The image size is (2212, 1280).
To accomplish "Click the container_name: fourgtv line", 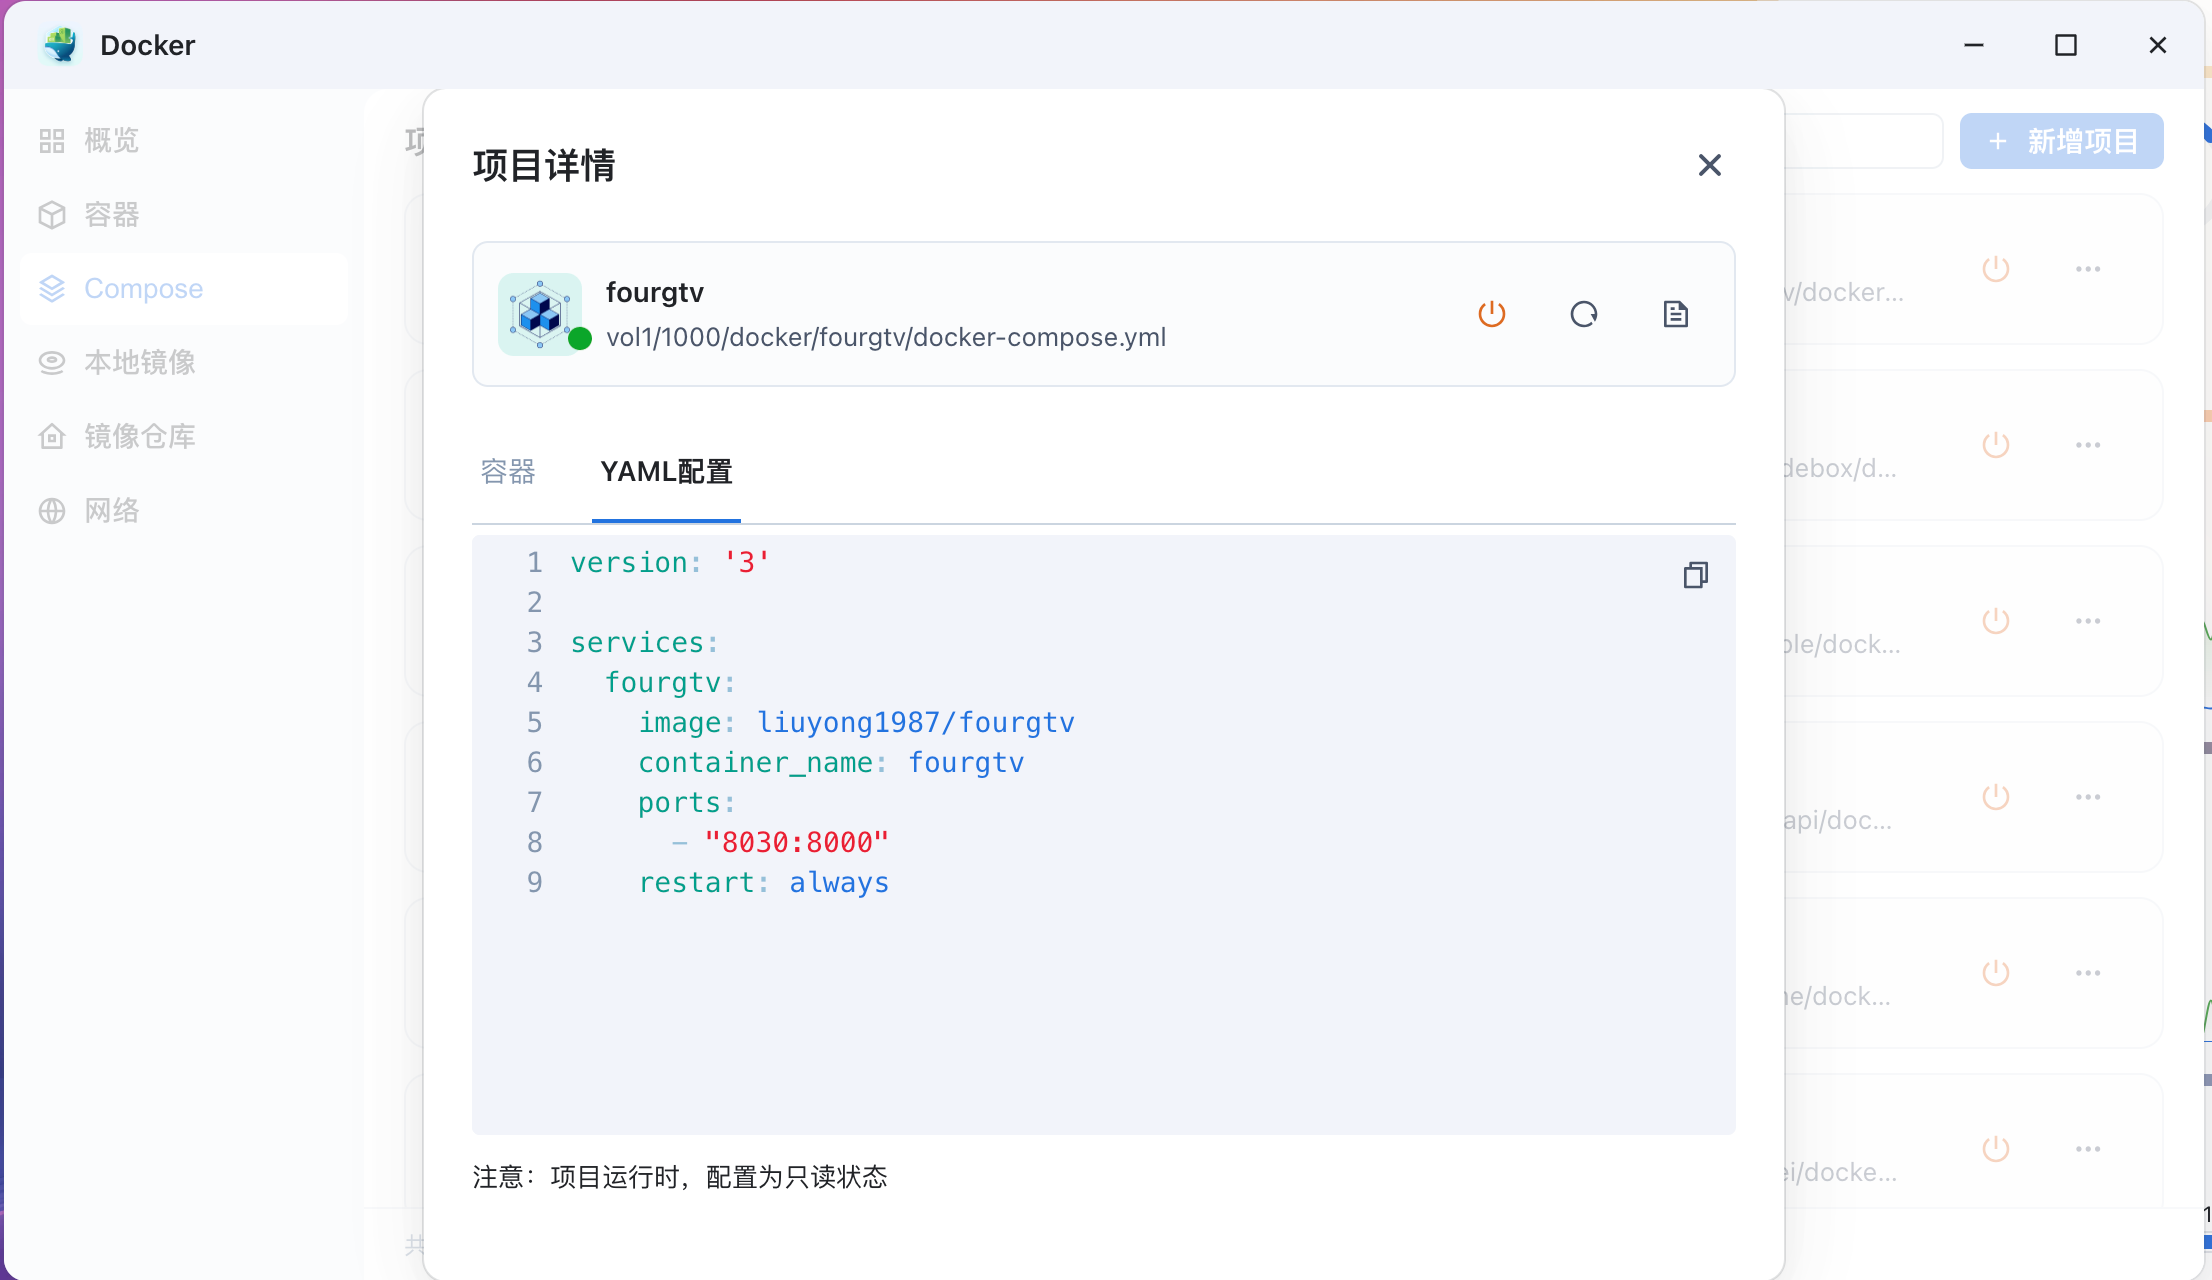I will tap(831, 762).
